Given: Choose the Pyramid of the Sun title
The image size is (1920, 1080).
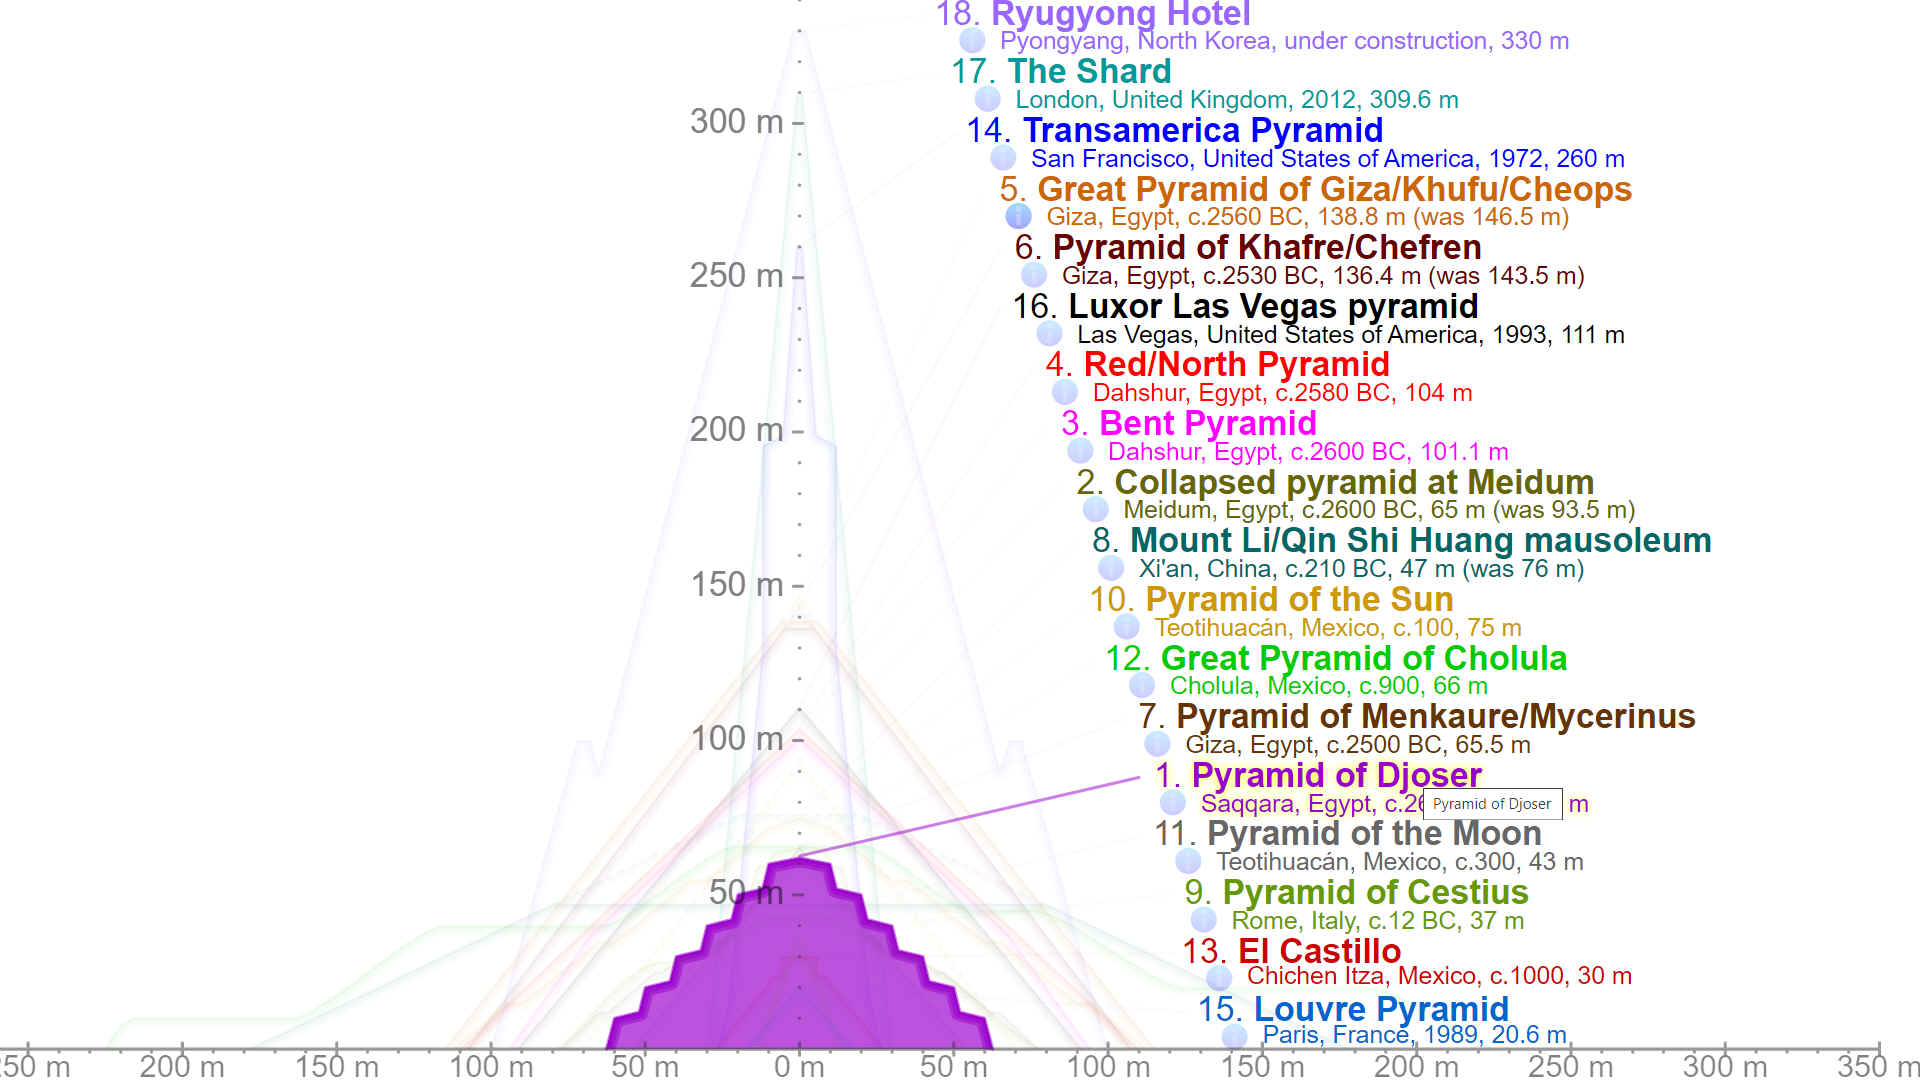Looking at the screenshot, I should [1299, 599].
